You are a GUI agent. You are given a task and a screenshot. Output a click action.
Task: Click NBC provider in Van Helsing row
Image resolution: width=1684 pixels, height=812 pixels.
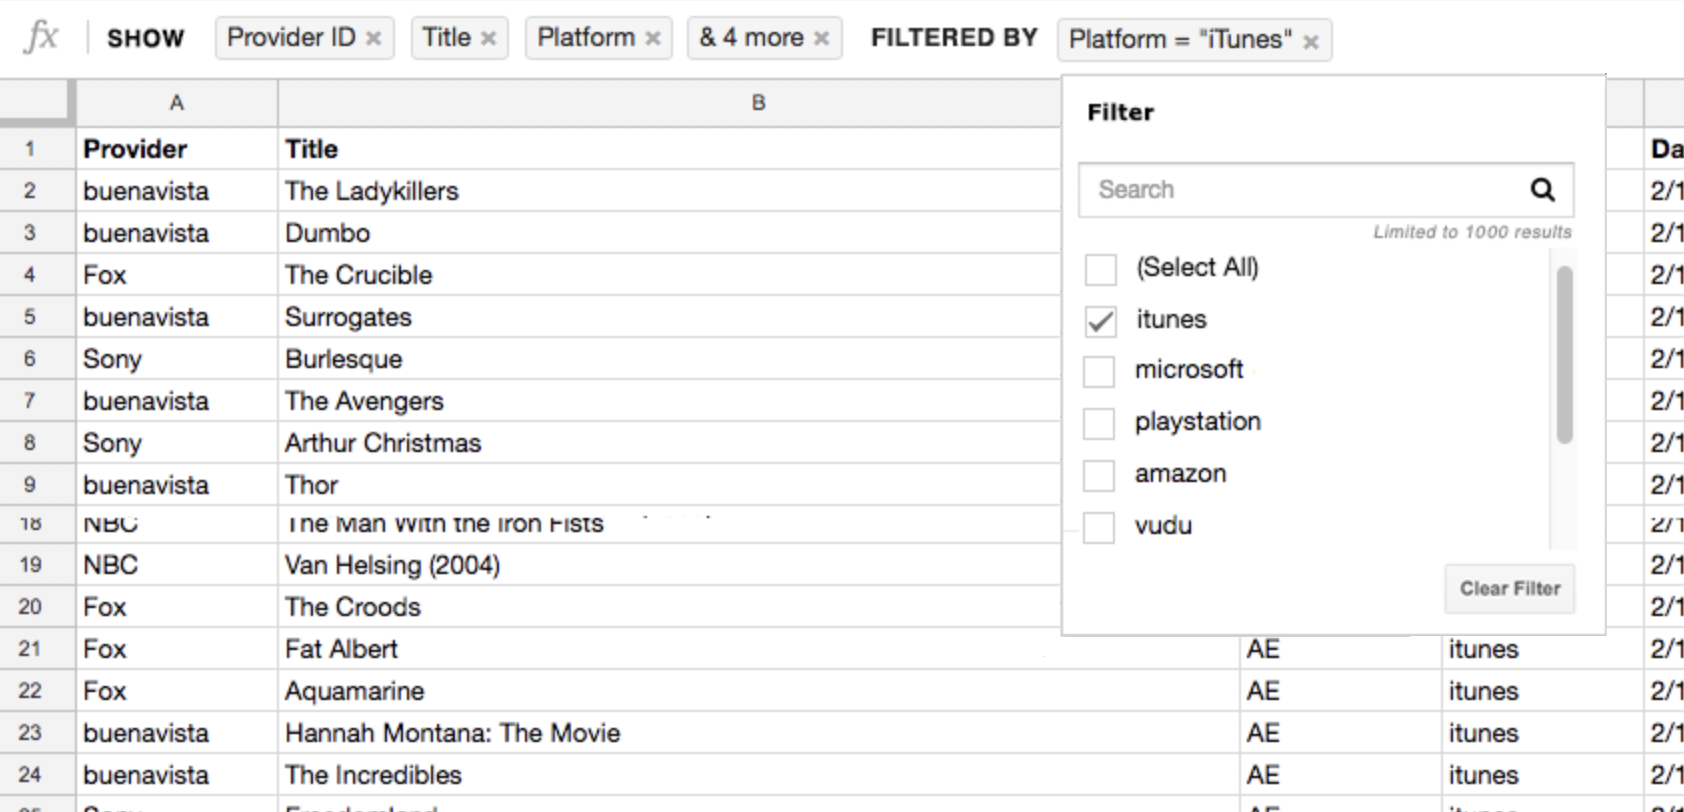(x=177, y=564)
